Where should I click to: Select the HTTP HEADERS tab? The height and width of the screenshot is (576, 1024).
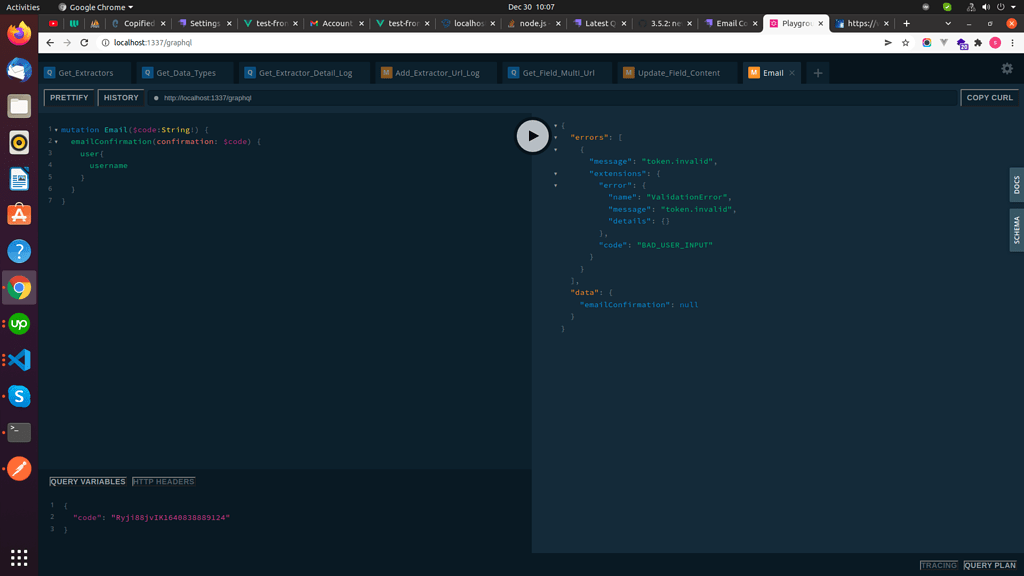pyautogui.click(x=163, y=481)
